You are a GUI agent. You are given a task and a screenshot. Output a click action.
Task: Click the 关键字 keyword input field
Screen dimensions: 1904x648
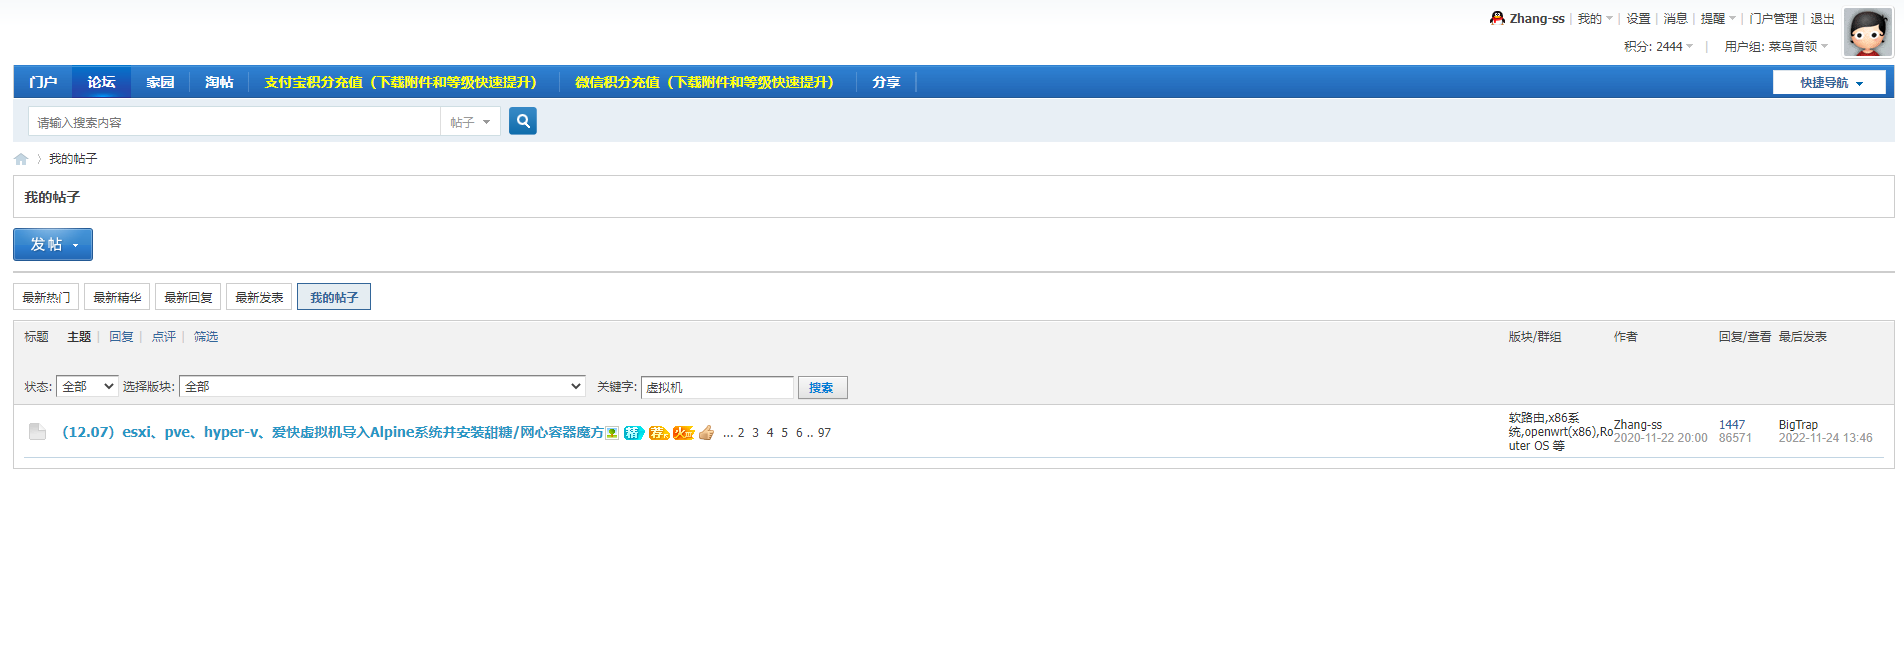pos(716,387)
